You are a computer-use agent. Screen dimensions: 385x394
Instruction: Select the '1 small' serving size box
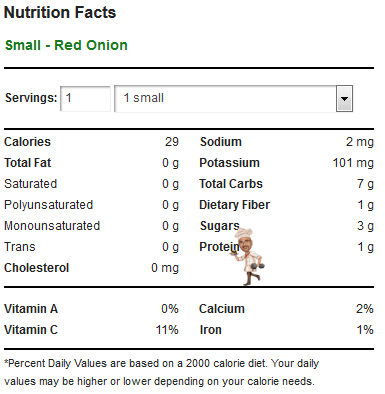point(233,99)
